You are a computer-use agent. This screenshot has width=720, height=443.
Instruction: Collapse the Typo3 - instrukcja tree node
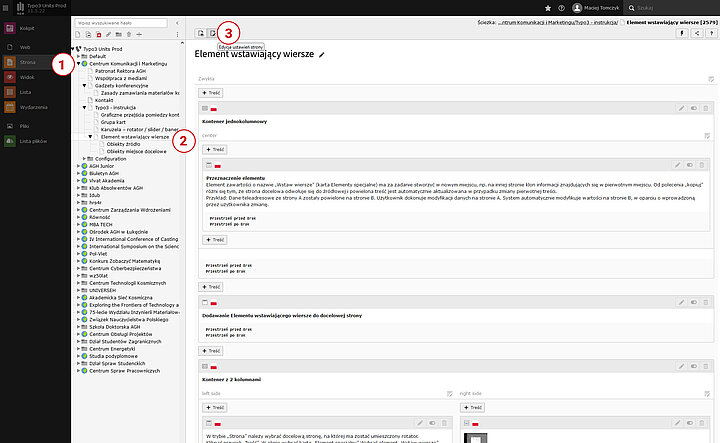tap(85, 107)
